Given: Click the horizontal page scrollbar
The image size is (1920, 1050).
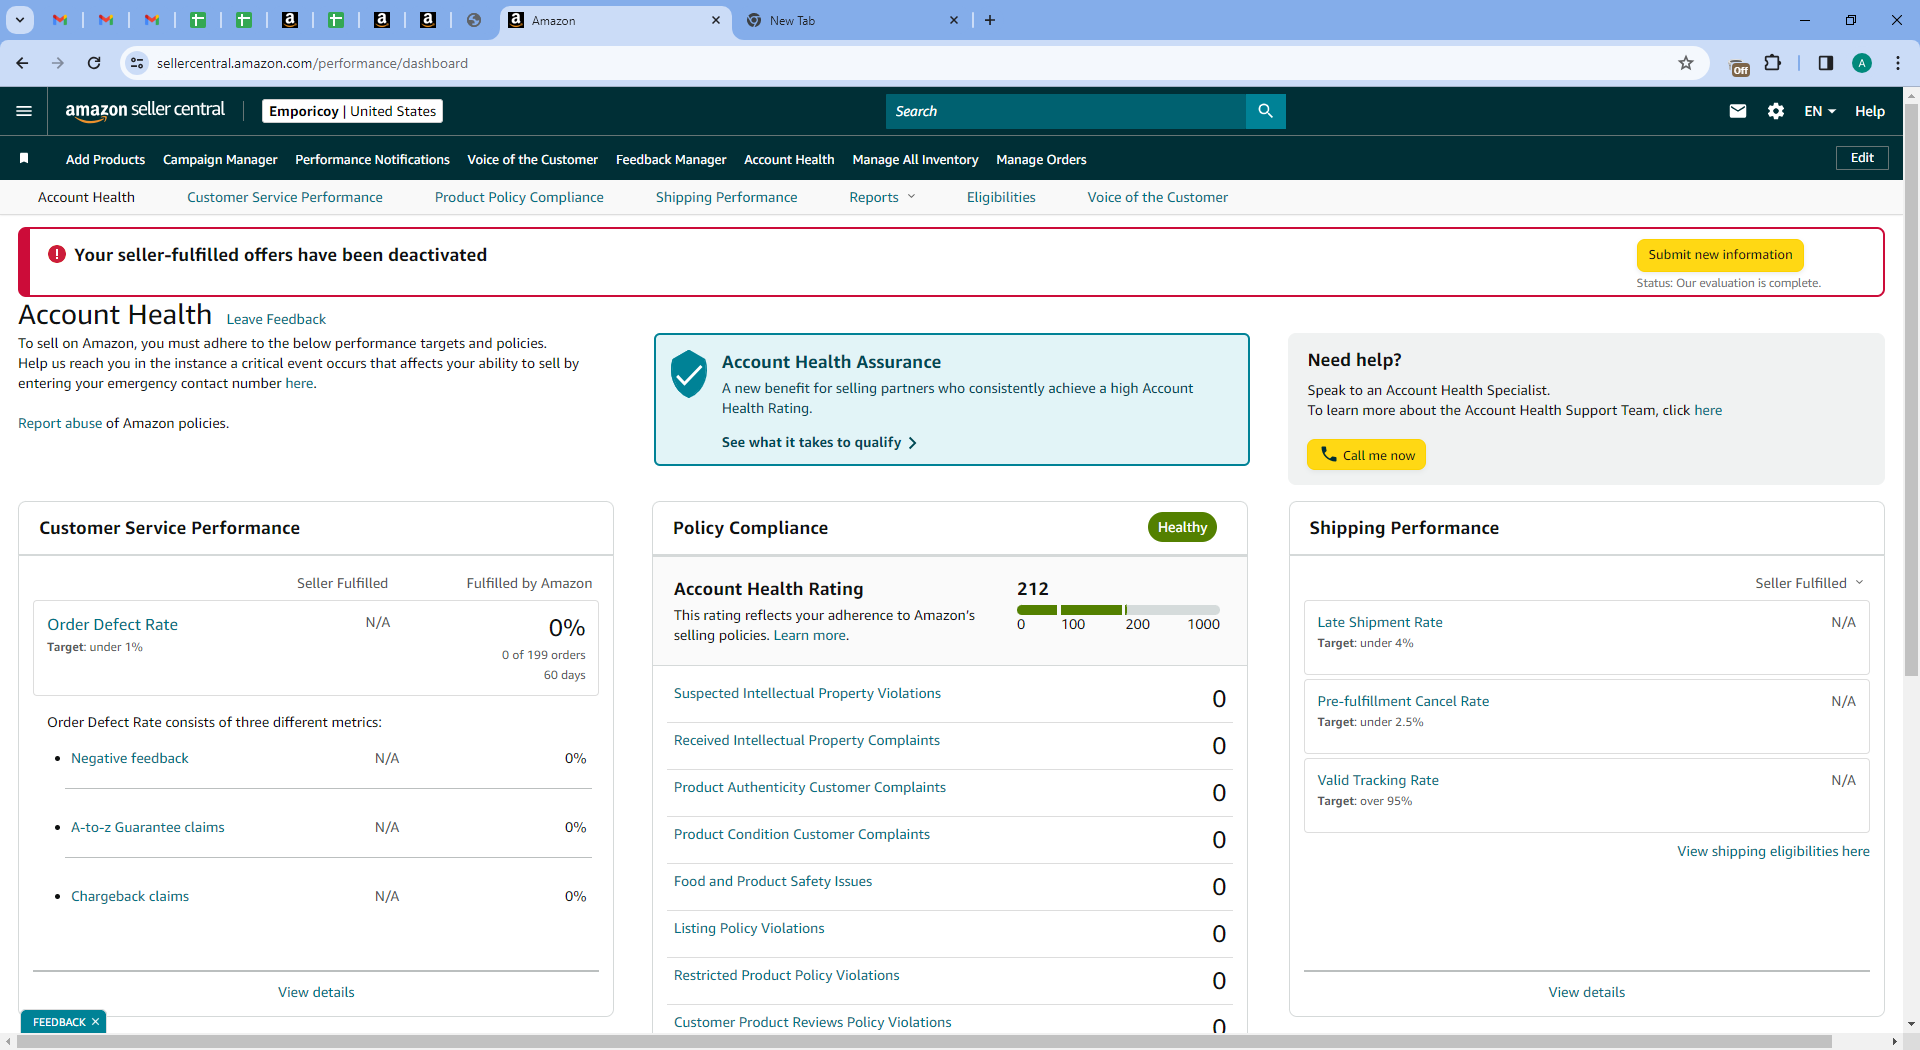Looking at the screenshot, I should [925, 1041].
